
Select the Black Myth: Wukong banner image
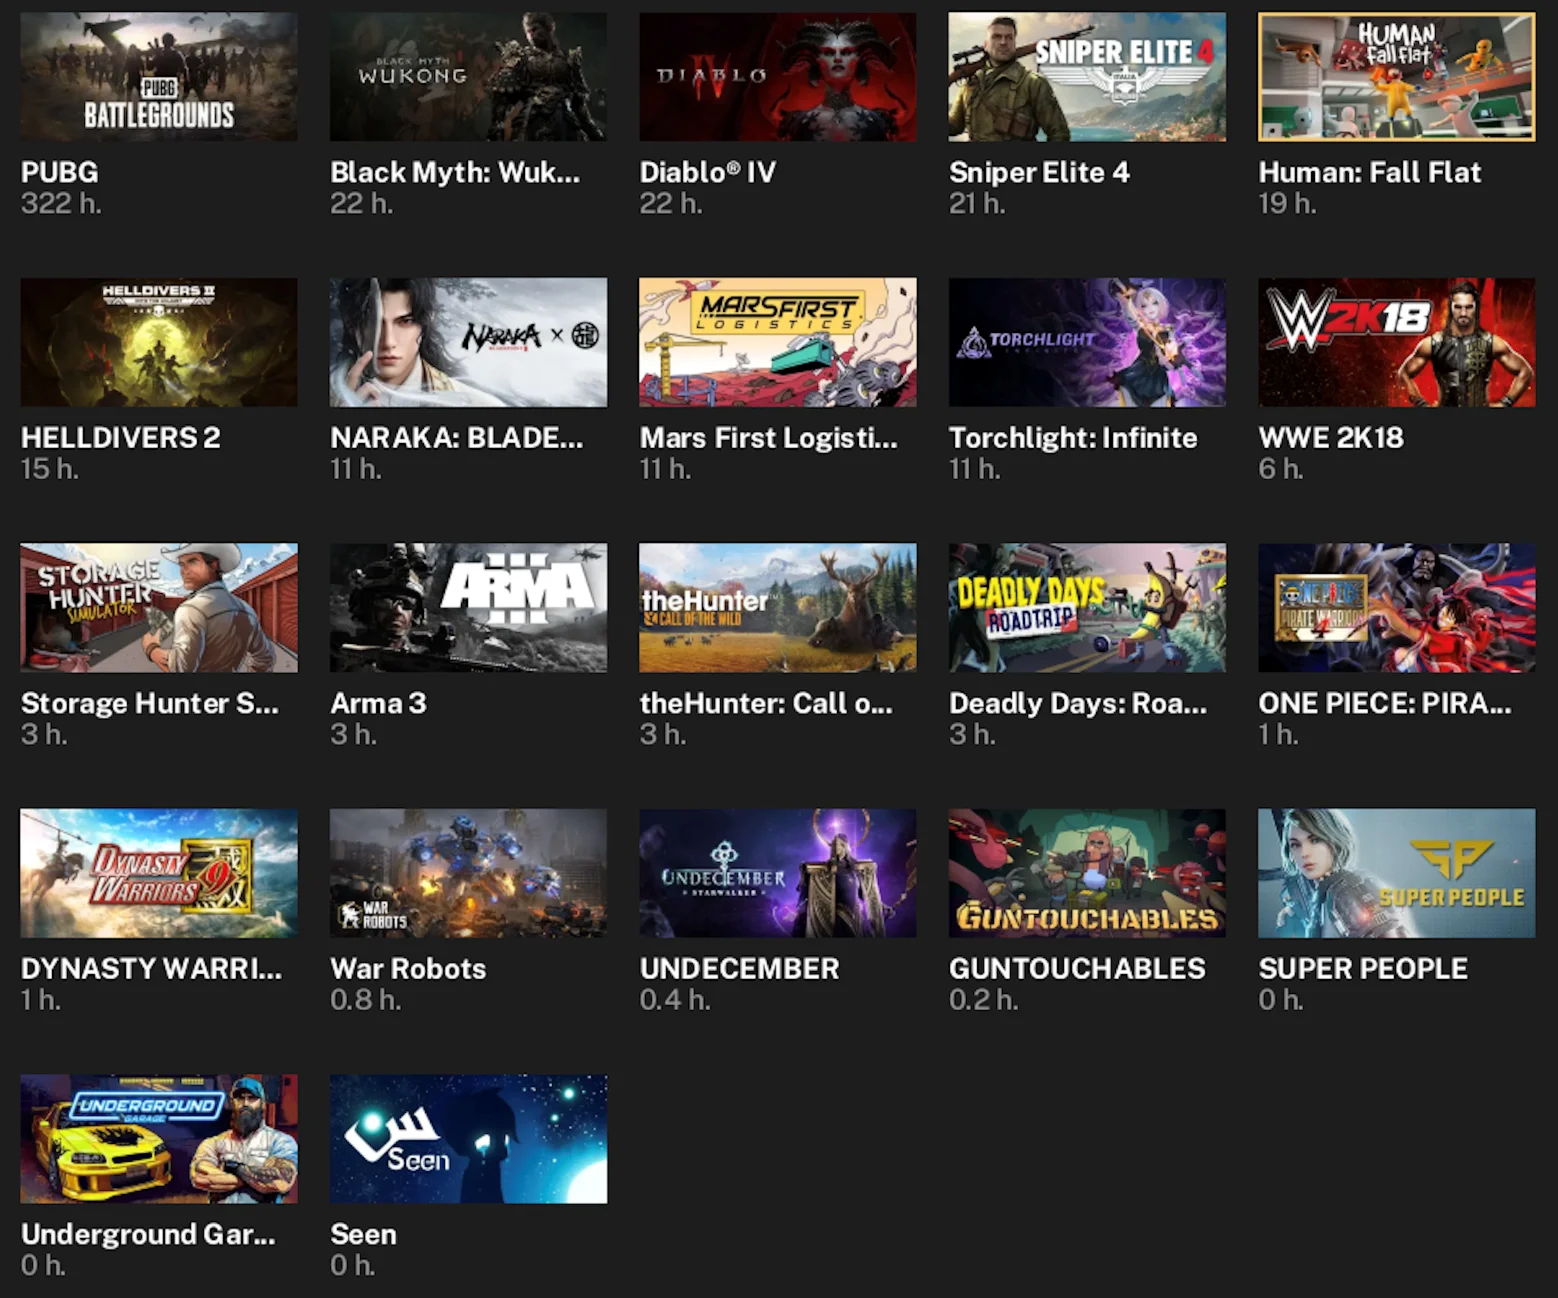[467, 75]
